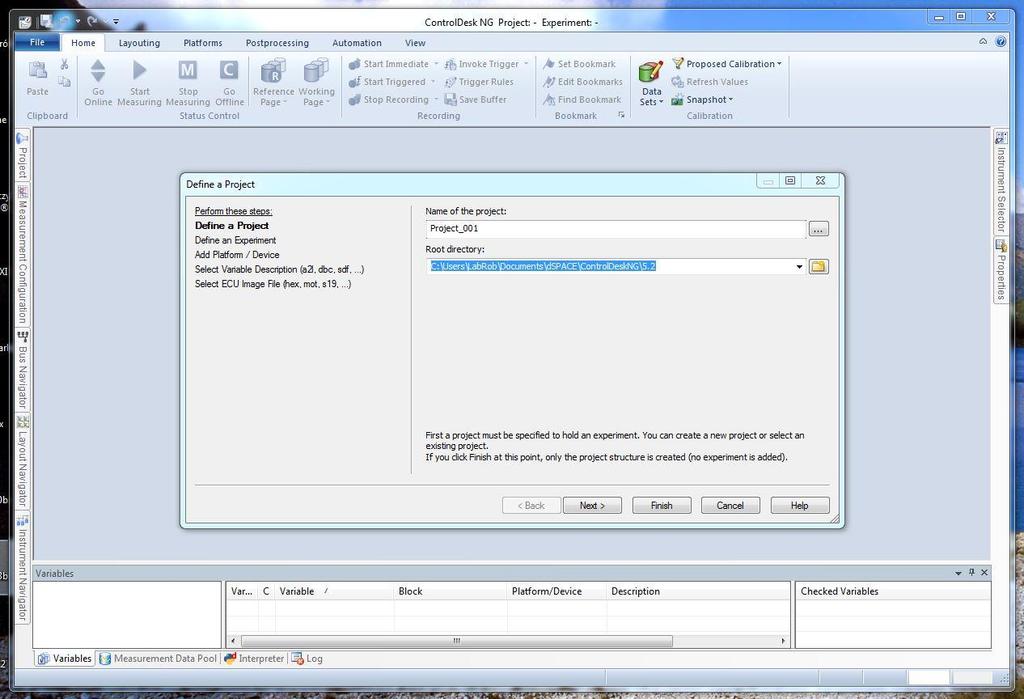This screenshot has width=1024, height=699.
Task: Switch to the View ribbon tab
Action: pos(415,42)
